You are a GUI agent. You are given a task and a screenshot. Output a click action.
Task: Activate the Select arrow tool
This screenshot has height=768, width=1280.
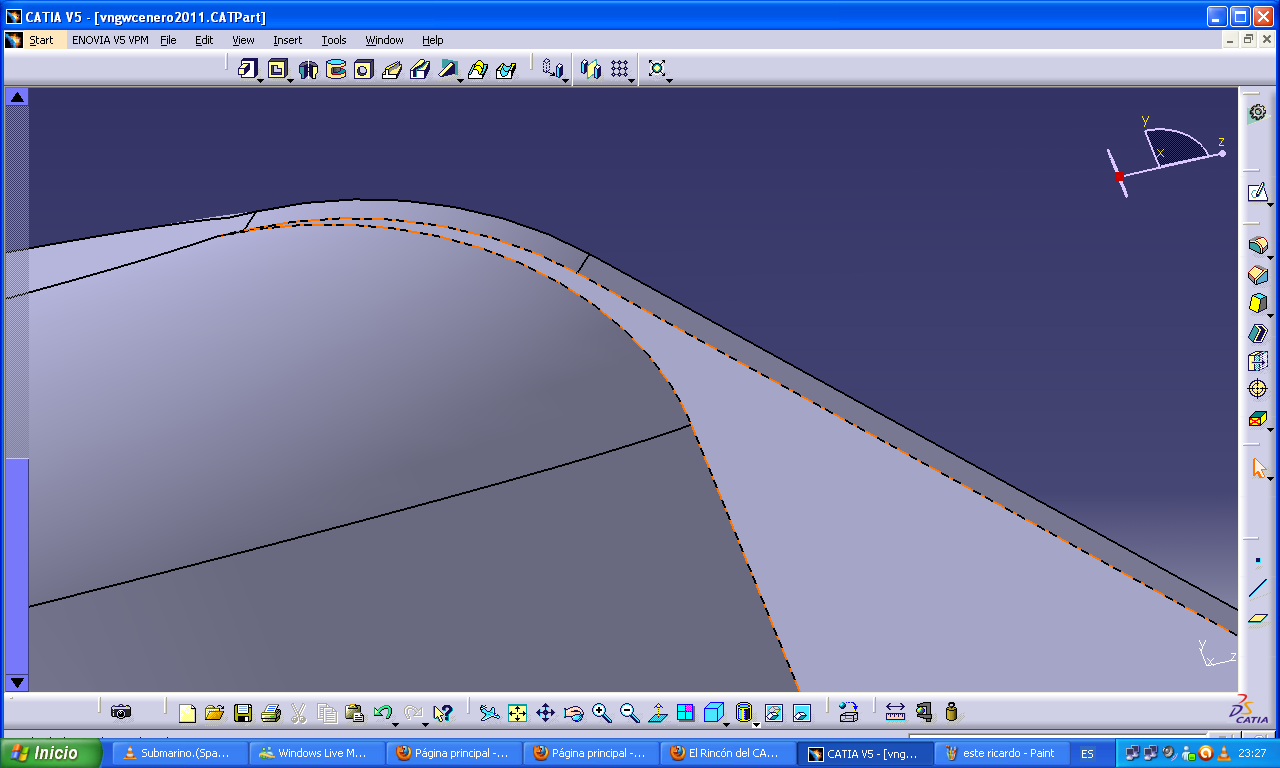coord(1259,468)
